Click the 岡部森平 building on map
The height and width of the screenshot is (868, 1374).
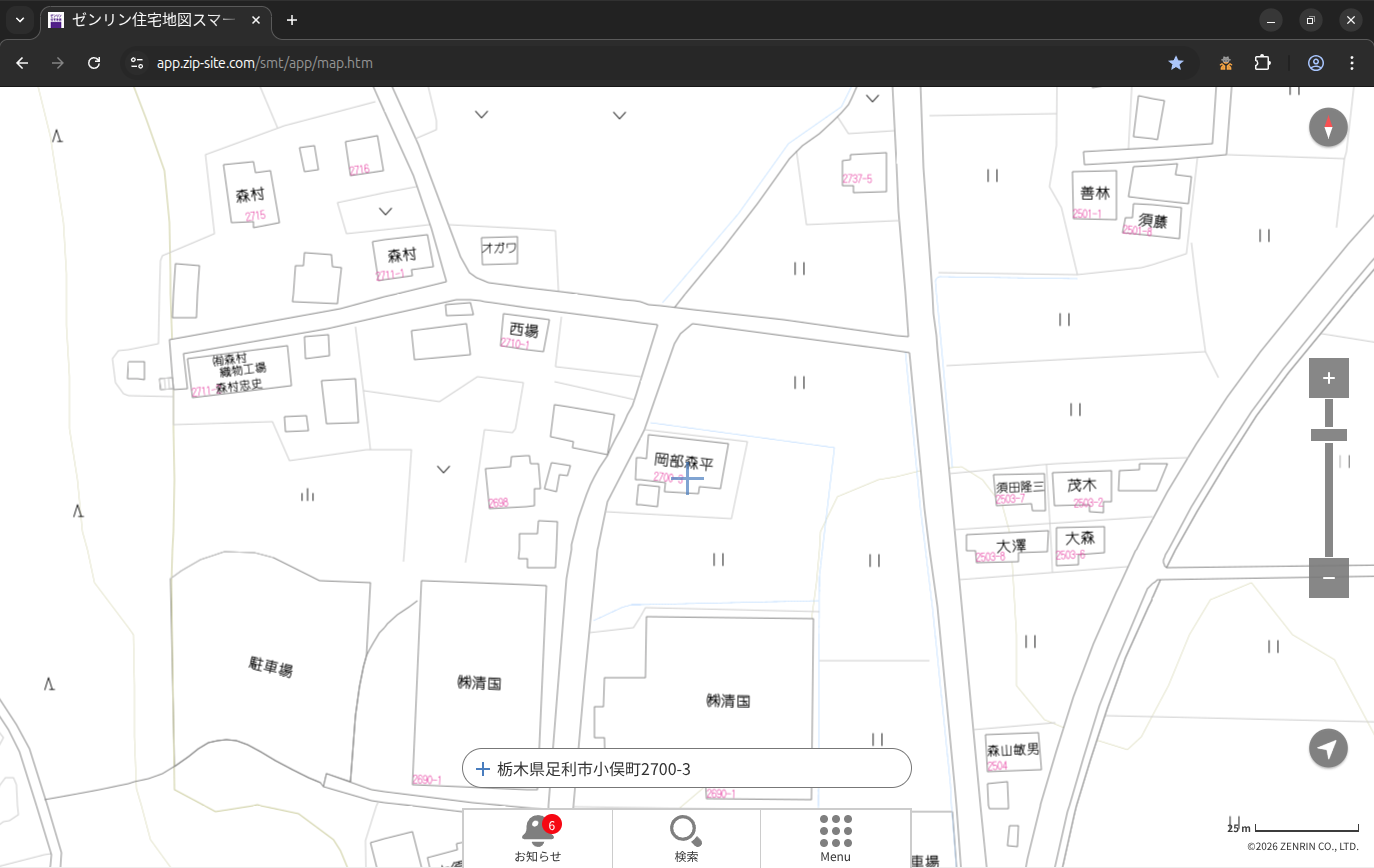[684, 463]
